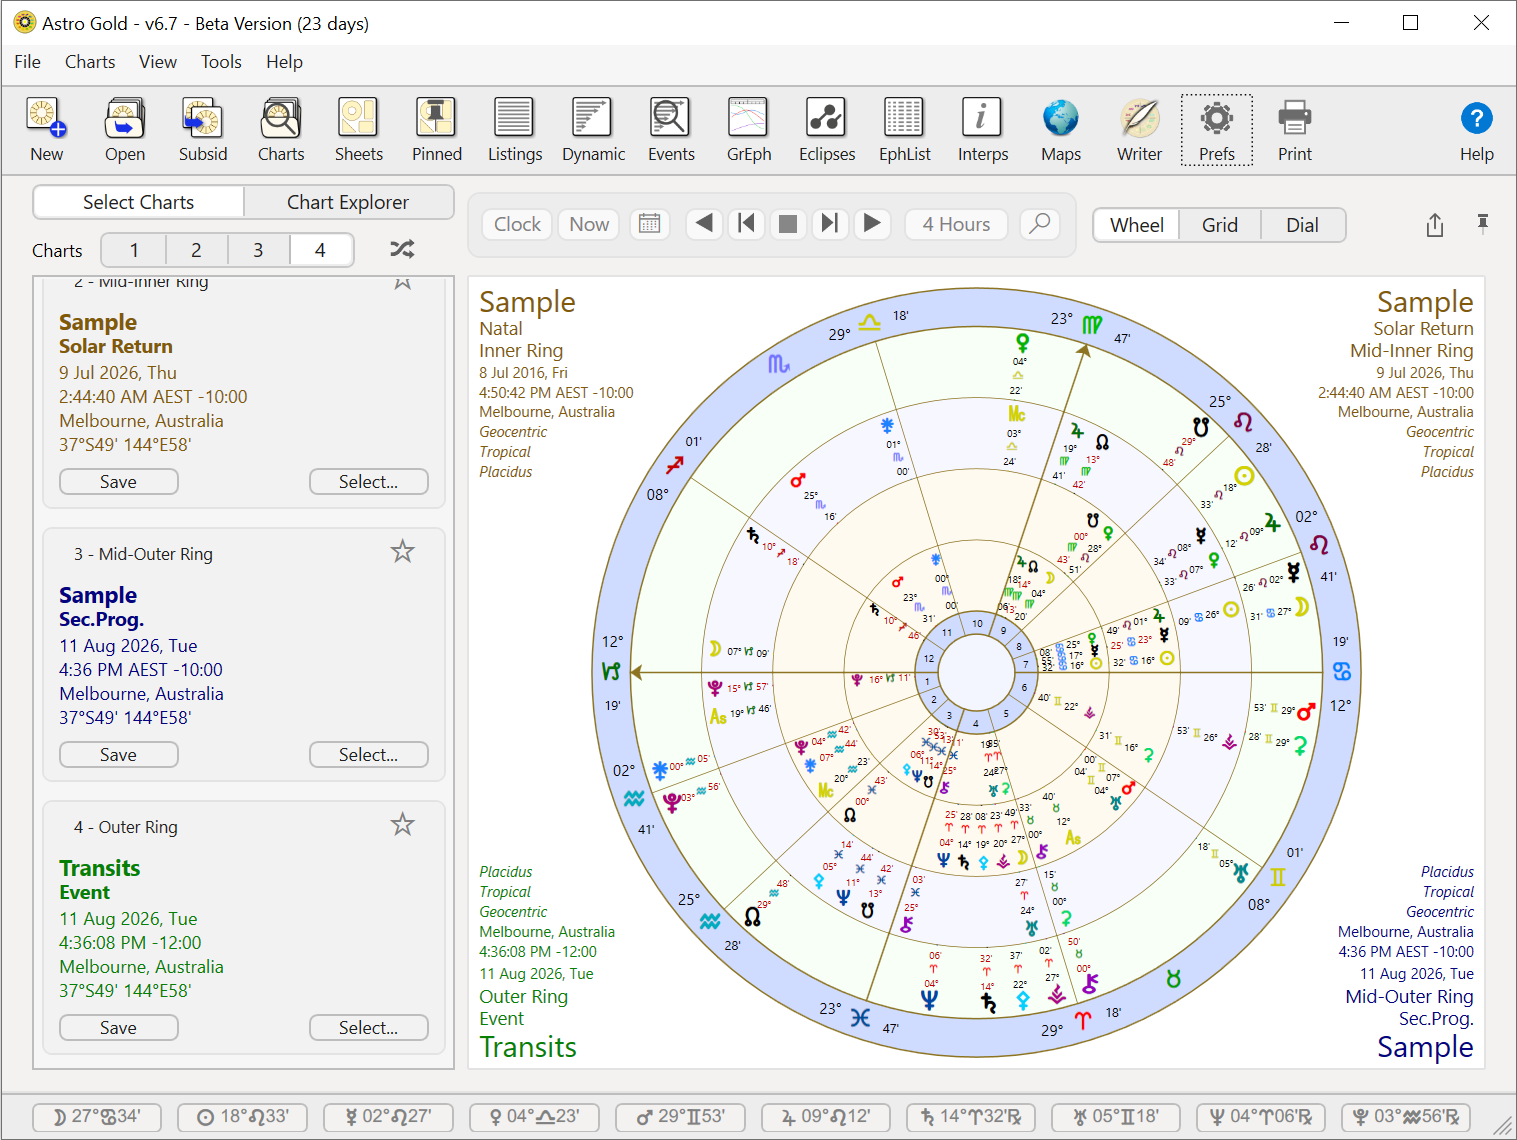Open the Writer tool
Image resolution: width=1517 pixels, height=1140 pixels.
click(x=1139, y=130)
